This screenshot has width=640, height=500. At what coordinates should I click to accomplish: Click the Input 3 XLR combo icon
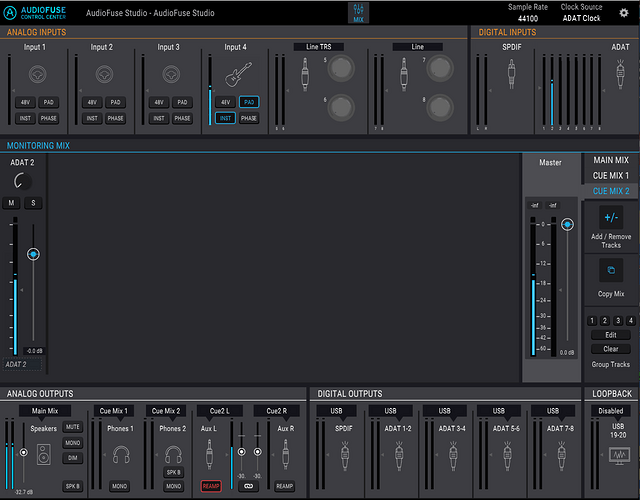tap(171, 74)
